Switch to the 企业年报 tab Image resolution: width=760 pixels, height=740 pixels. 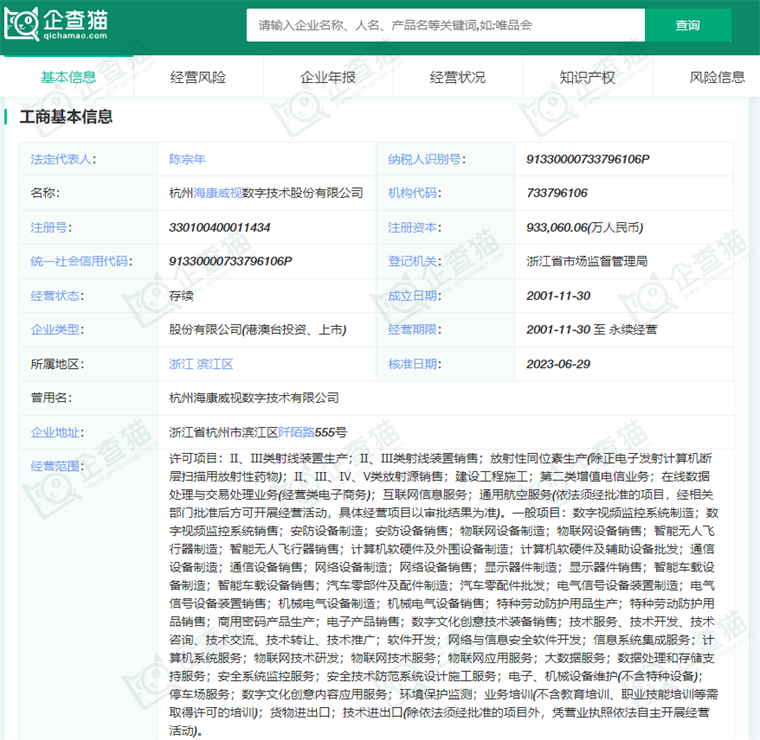click(328, 78)
